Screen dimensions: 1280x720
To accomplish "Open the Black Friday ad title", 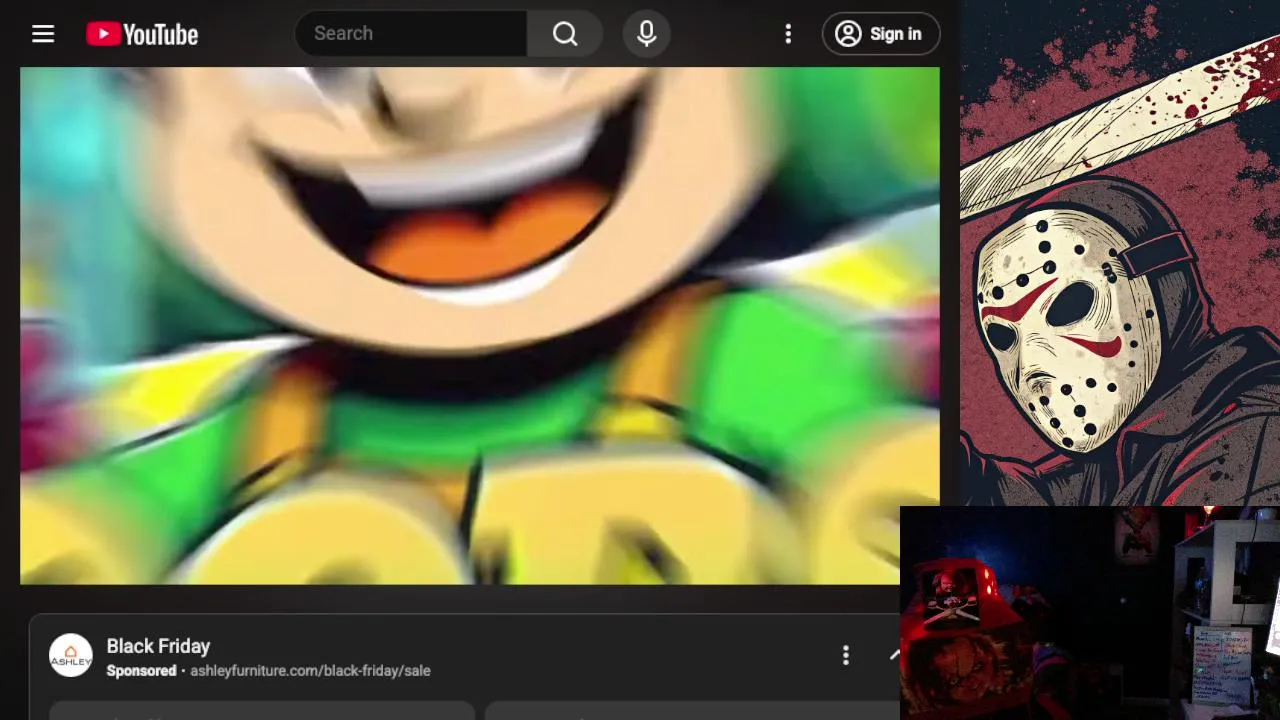I will point(158,646).
